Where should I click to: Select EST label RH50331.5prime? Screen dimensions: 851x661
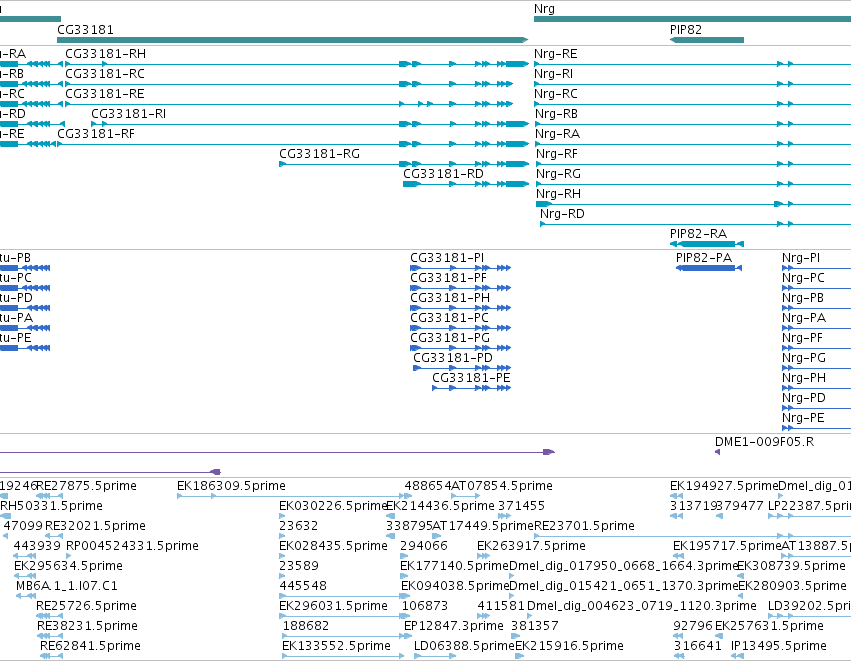52,506
